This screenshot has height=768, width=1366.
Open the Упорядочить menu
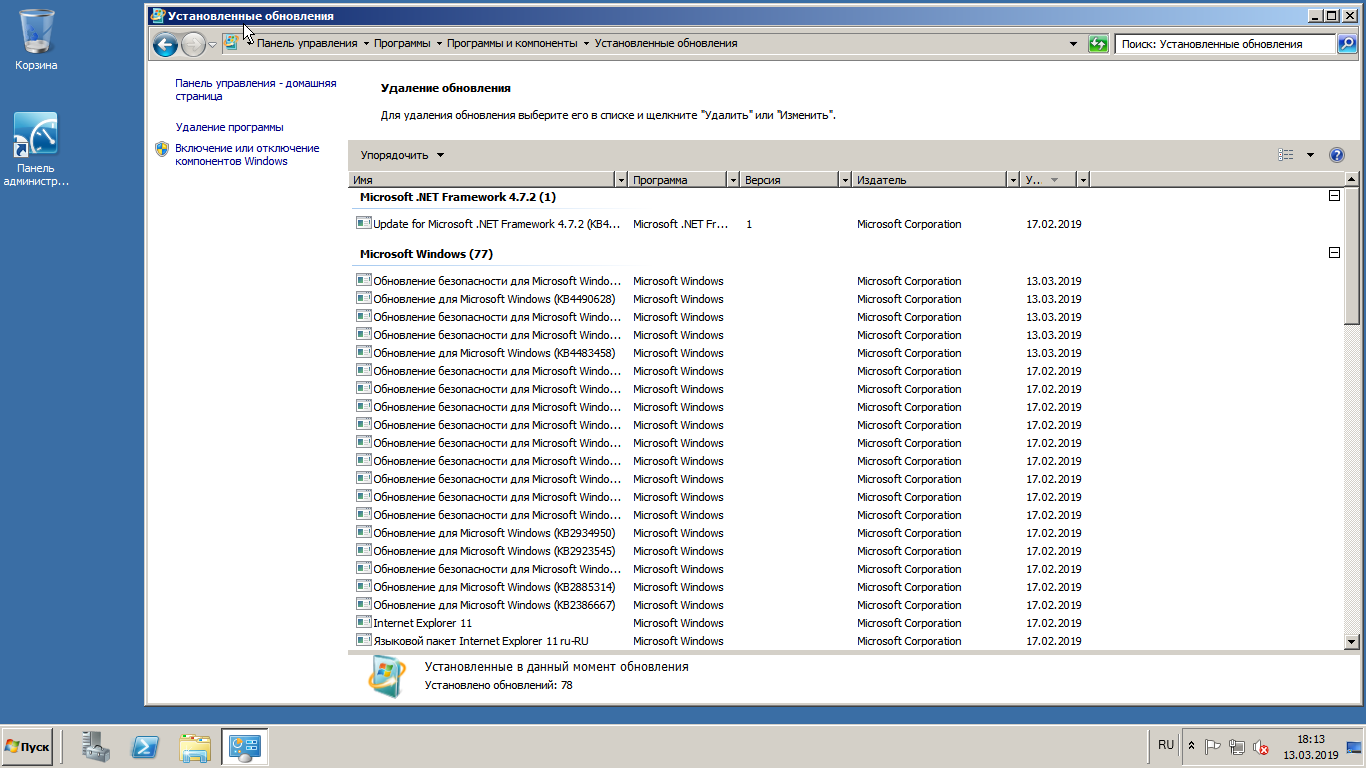pyautogui.click(x=402, y=155)
